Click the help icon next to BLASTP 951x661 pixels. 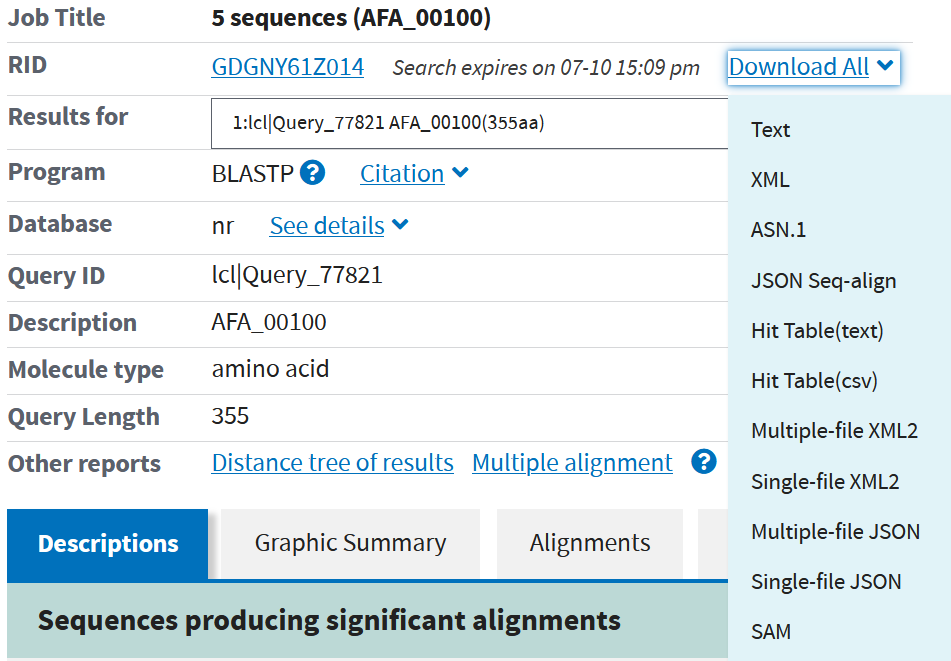pos(312,173)
